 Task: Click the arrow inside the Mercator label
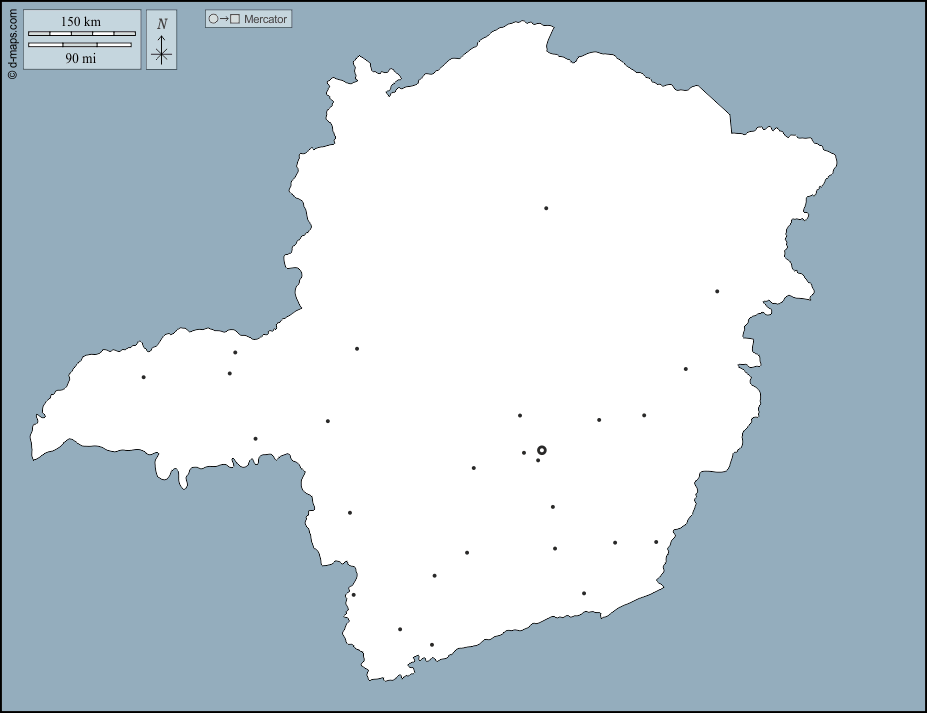pos(224,19)
